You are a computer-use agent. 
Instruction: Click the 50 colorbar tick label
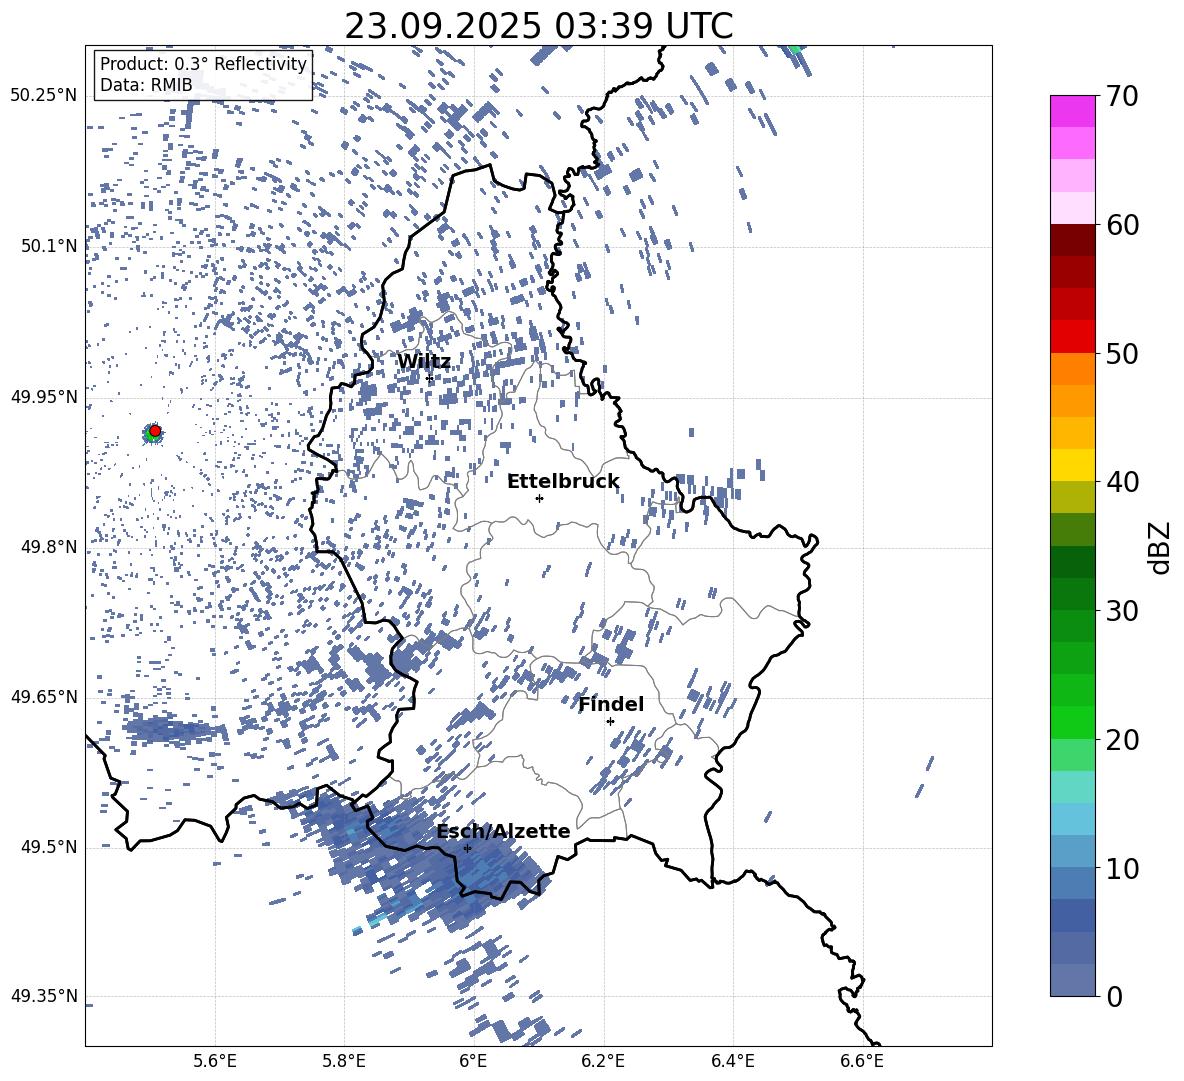[1121, 354]
